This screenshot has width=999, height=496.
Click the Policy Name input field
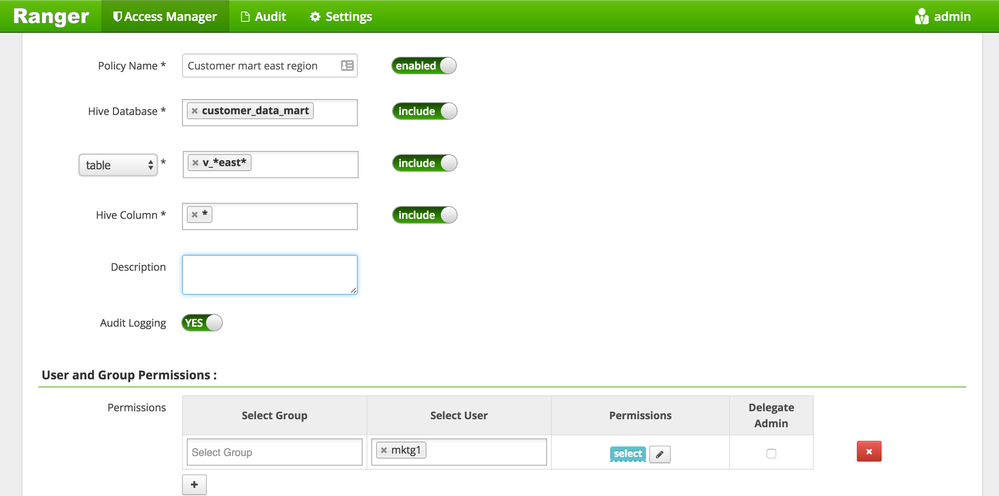[x=270, y=66]
